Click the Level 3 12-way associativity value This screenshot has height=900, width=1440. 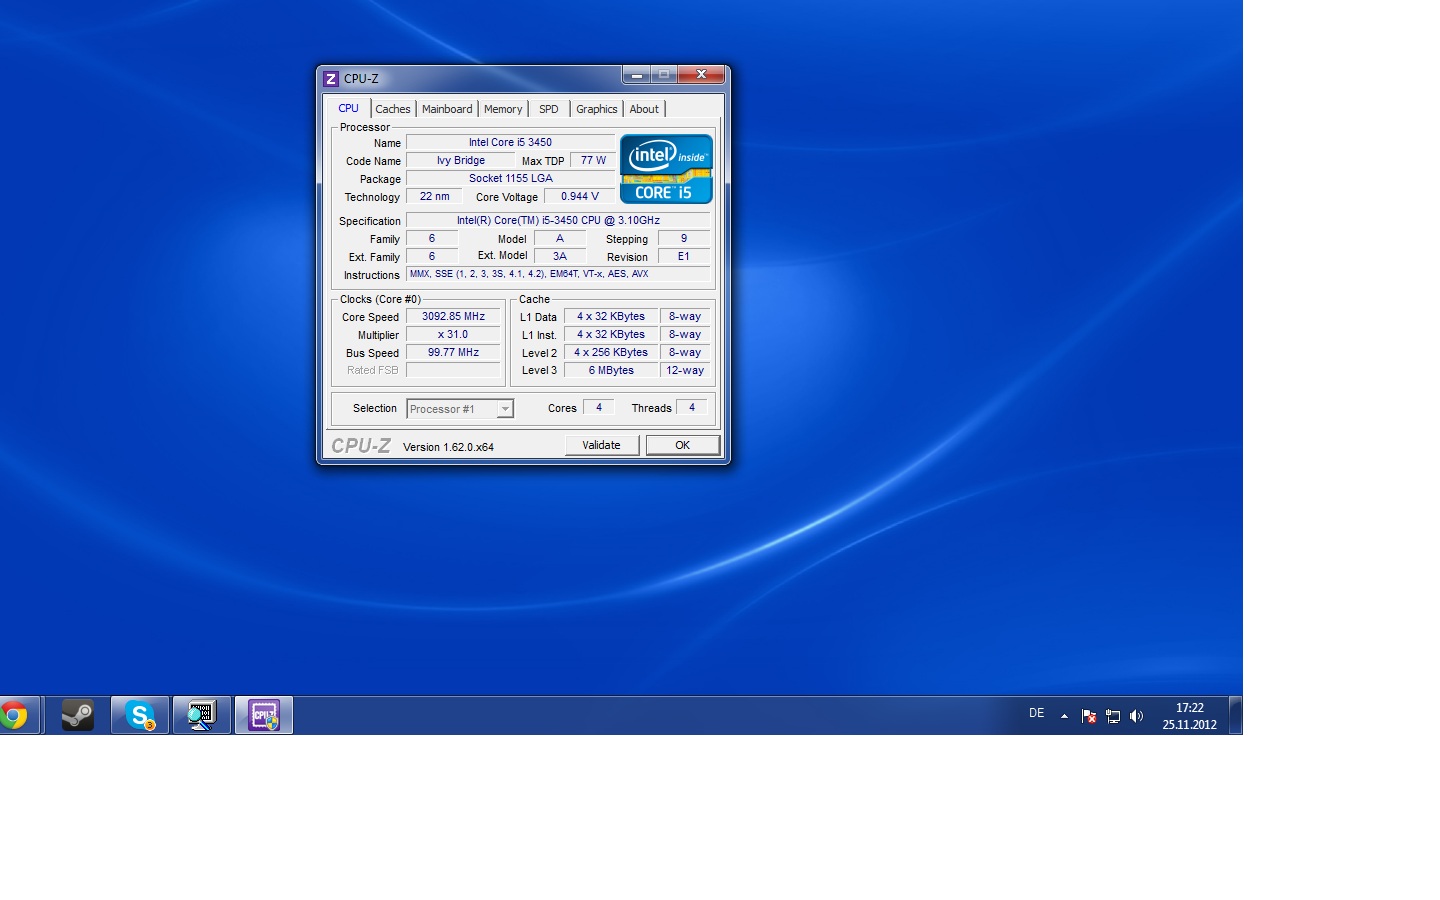pyautogui.click(x=685, y=371)
